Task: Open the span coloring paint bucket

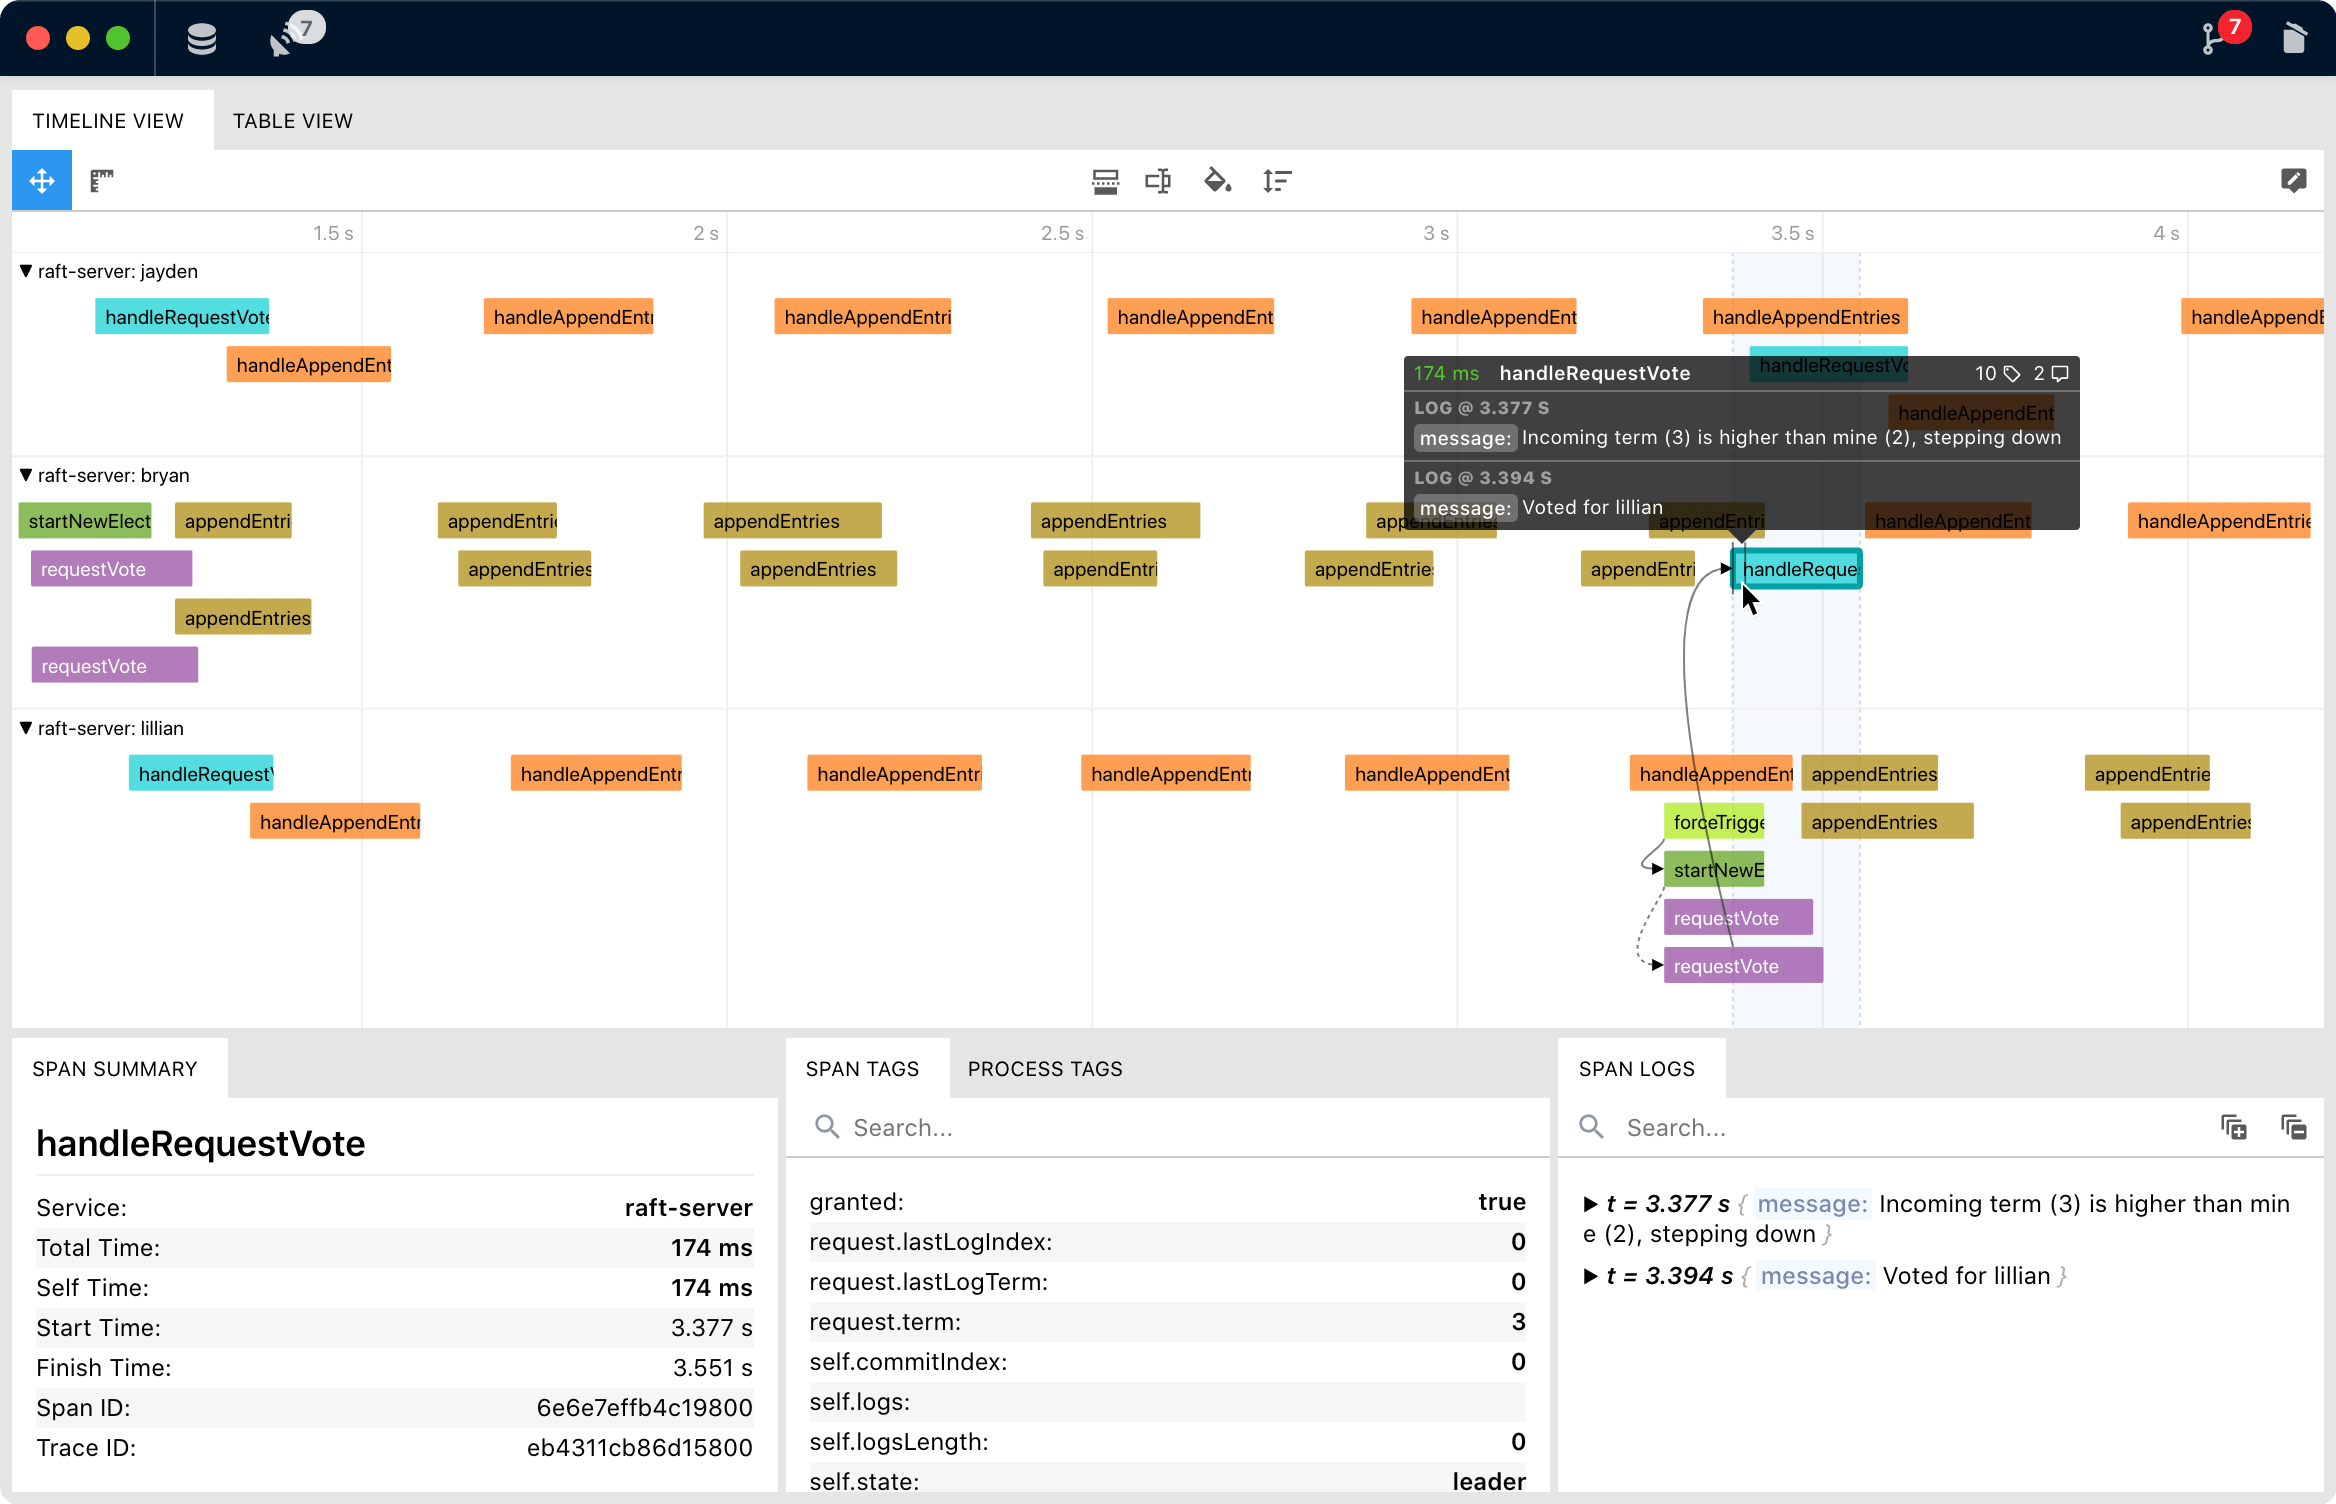Action: [x=1217, y=181]
